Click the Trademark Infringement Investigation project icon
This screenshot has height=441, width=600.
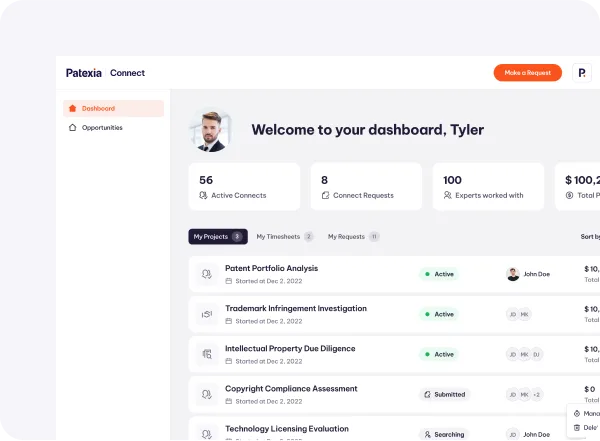point(207,314)
